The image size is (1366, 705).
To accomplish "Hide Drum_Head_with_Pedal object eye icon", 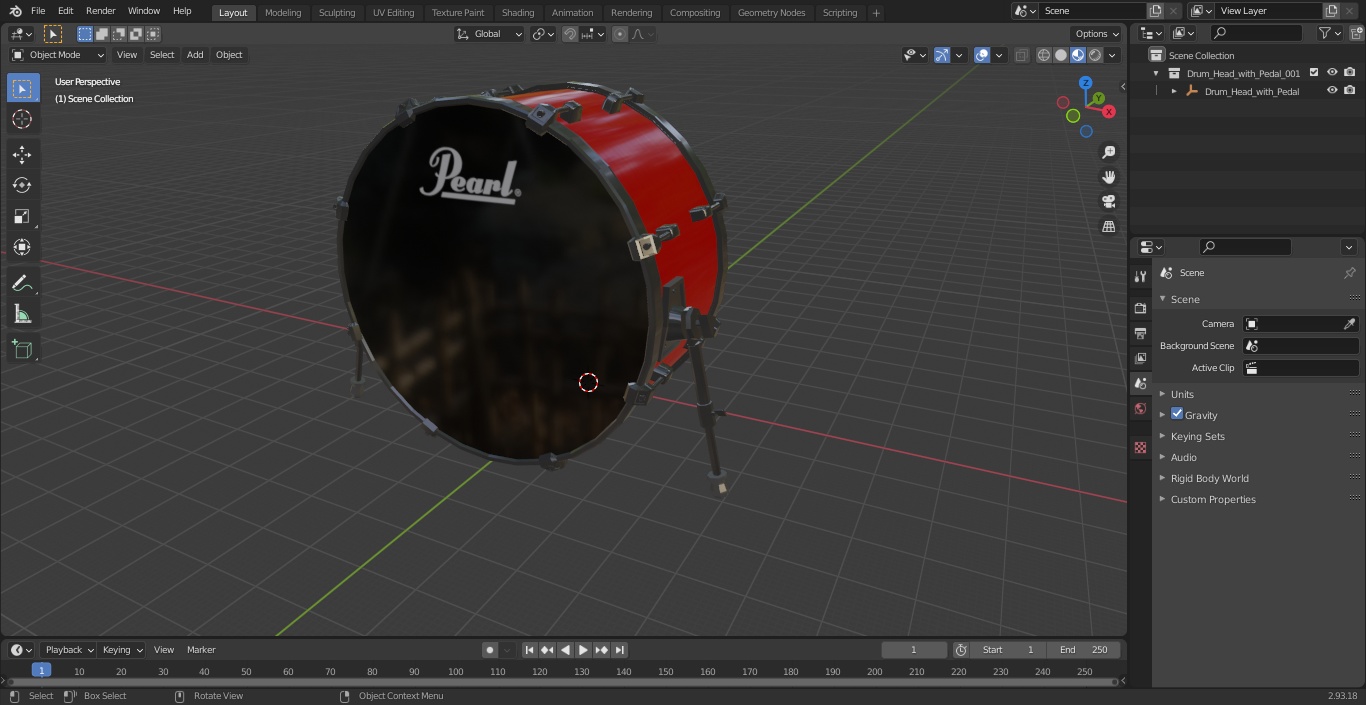I will 1332,91.
